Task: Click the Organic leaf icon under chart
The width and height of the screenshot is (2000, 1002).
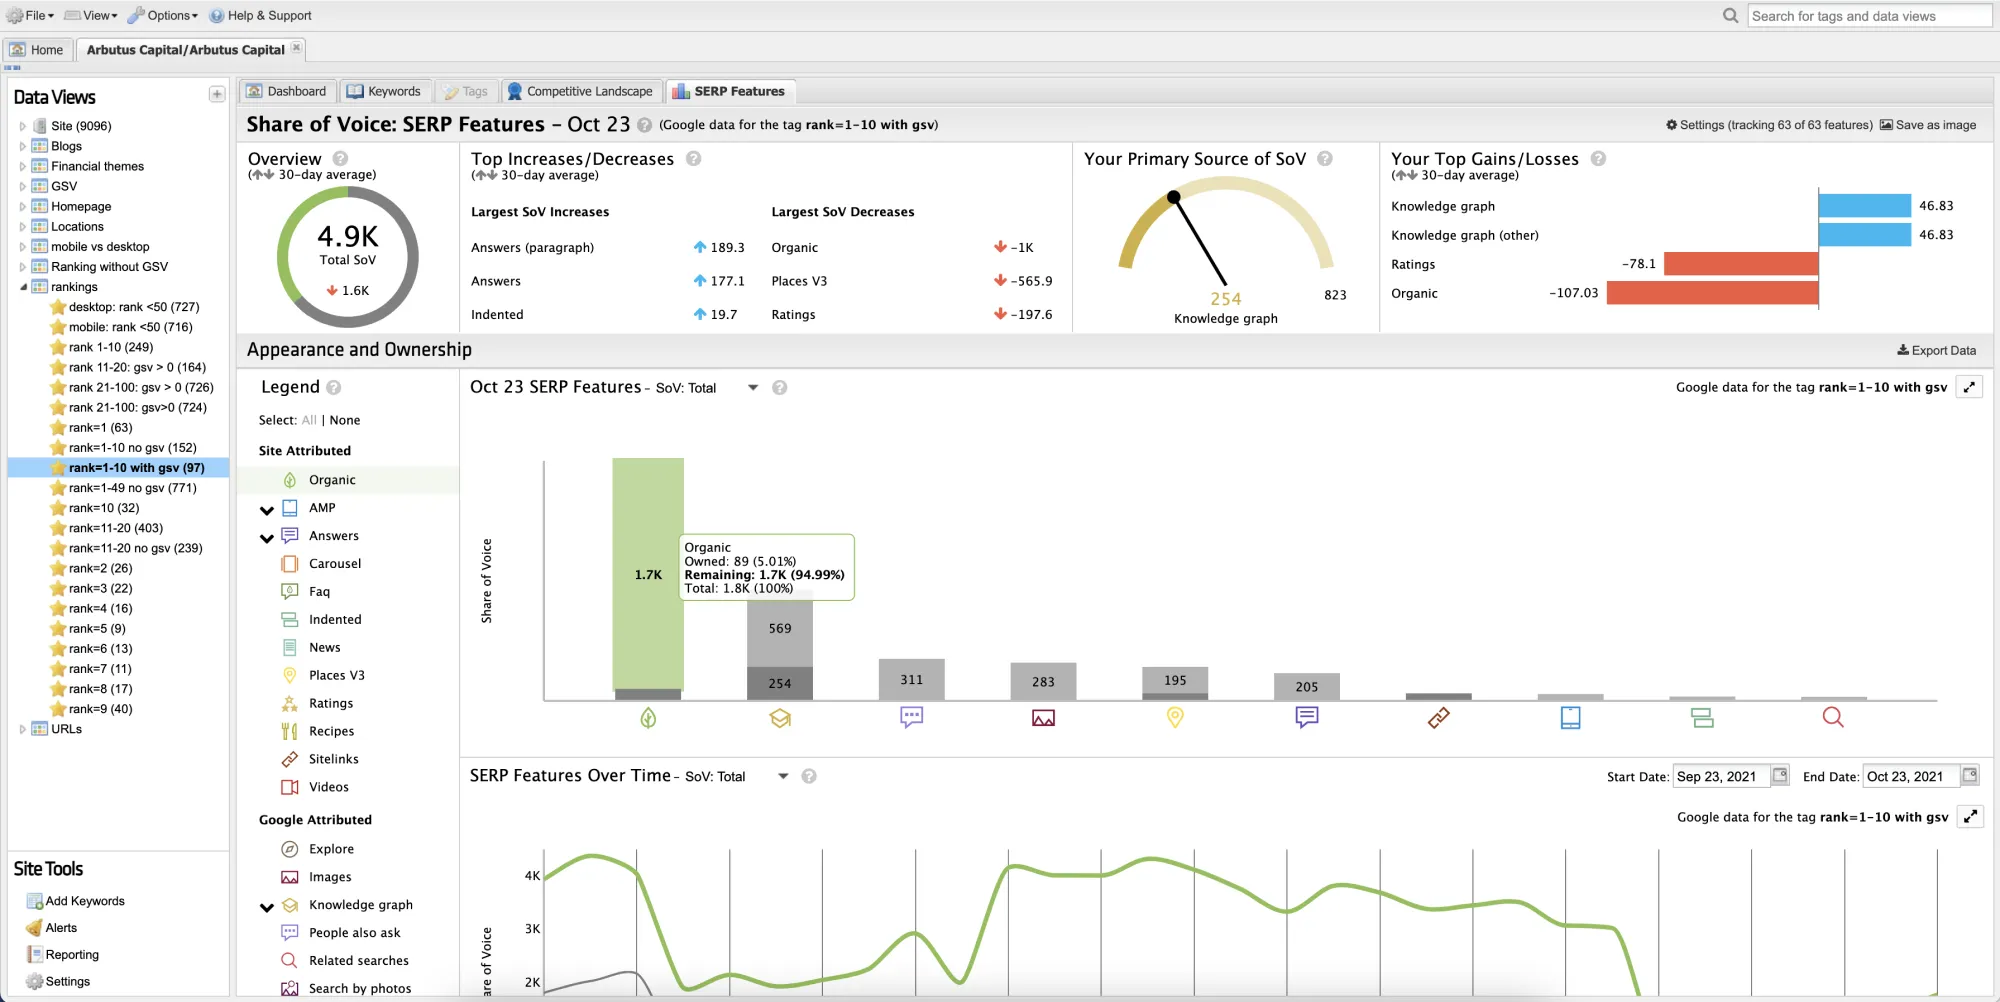Action: coord(648,718)
